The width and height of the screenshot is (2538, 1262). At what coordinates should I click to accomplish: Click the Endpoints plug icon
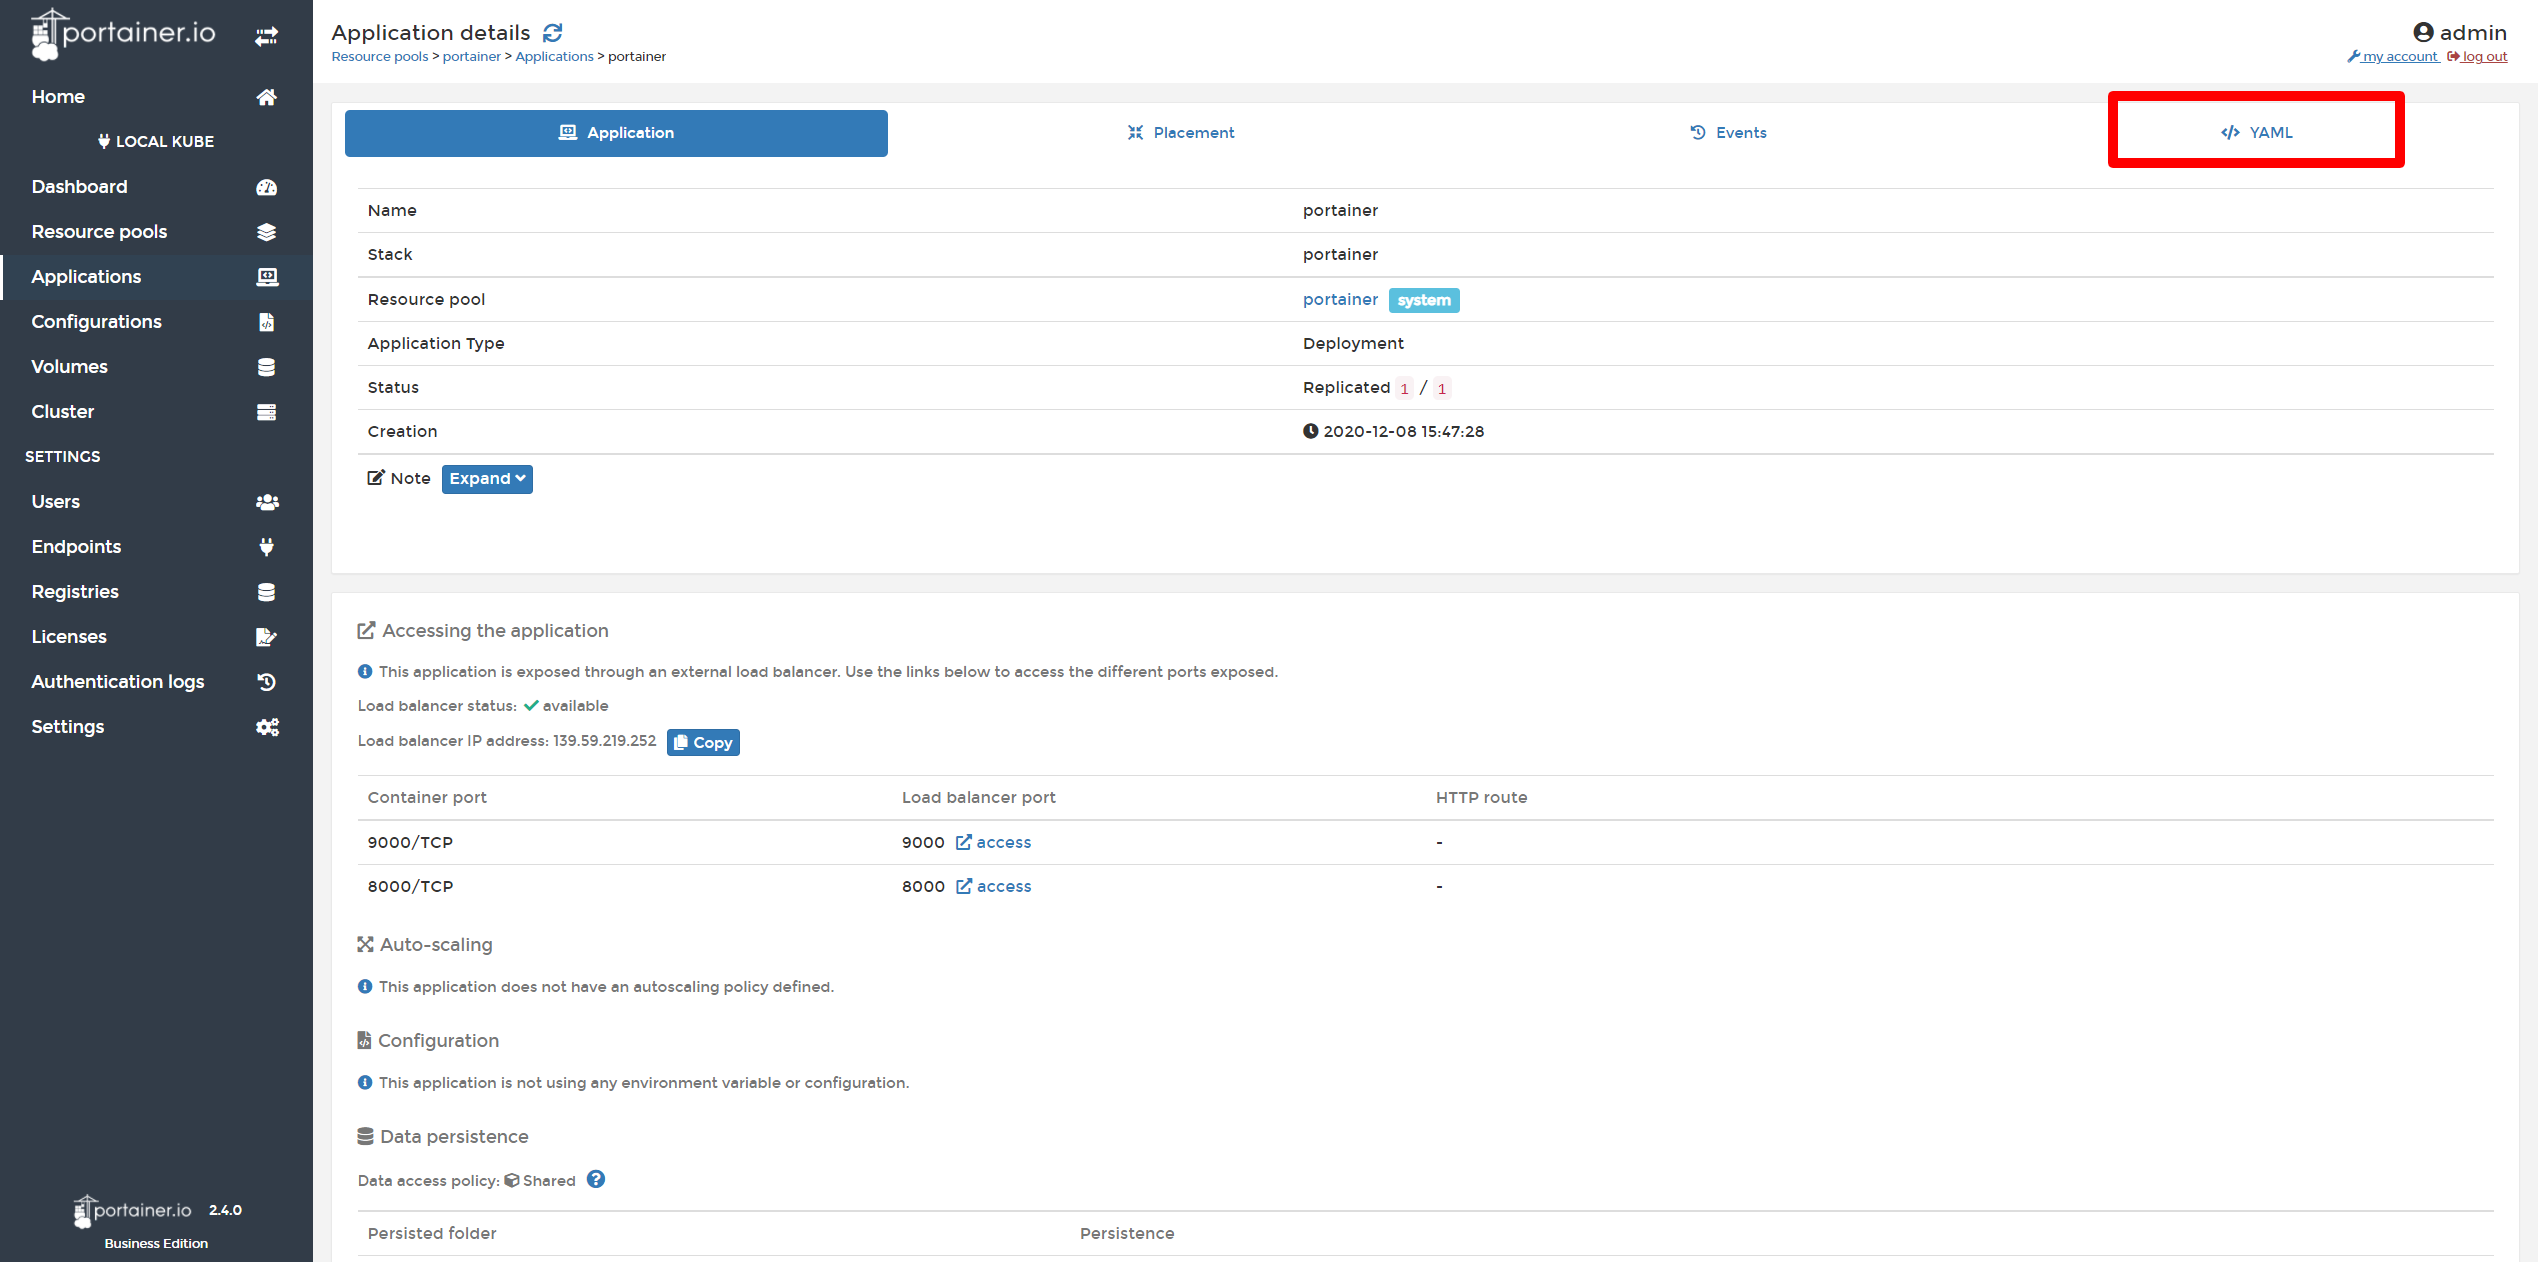tap(266, 547)
